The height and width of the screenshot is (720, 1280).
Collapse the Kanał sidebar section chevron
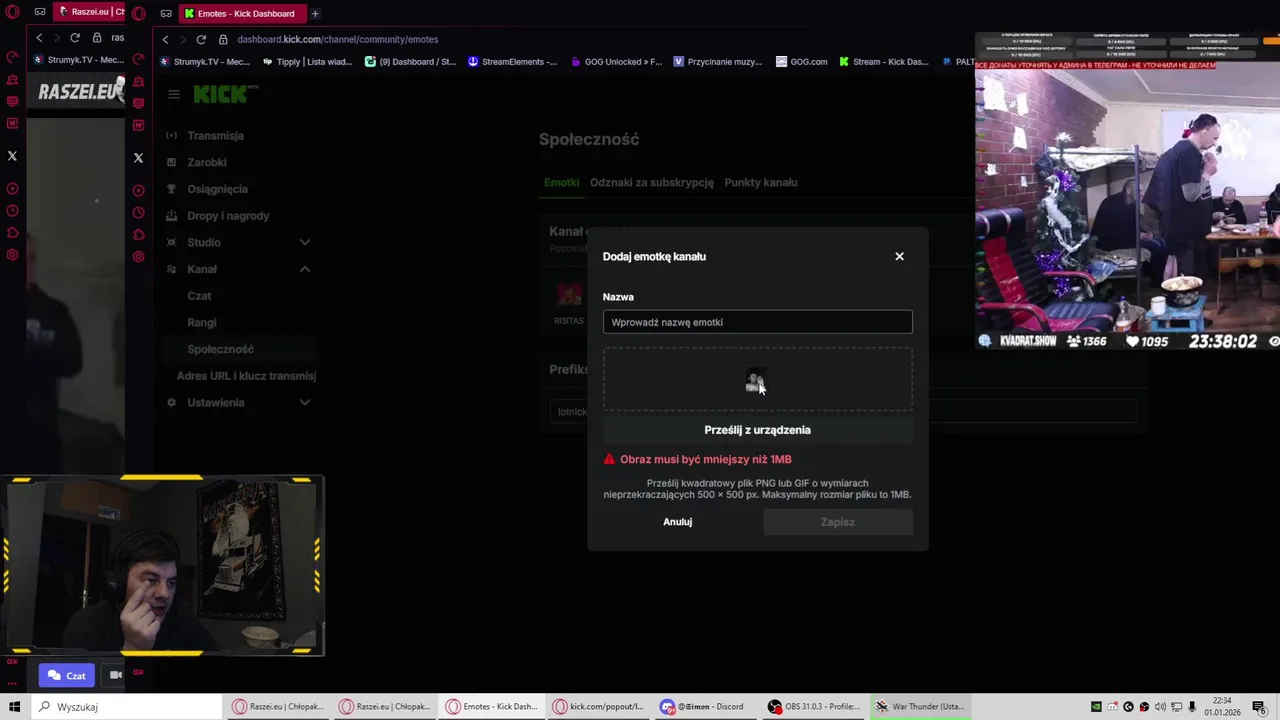pos(304,269)
